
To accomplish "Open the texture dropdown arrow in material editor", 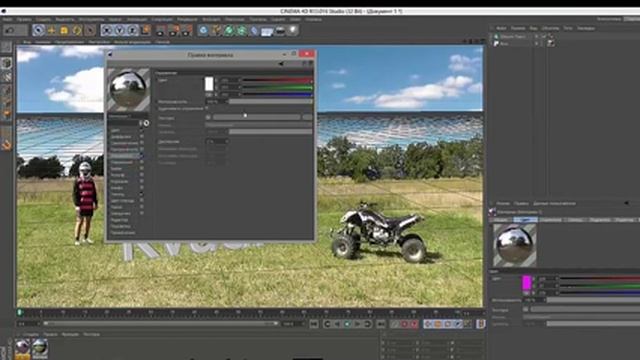I will coord(208,118).
